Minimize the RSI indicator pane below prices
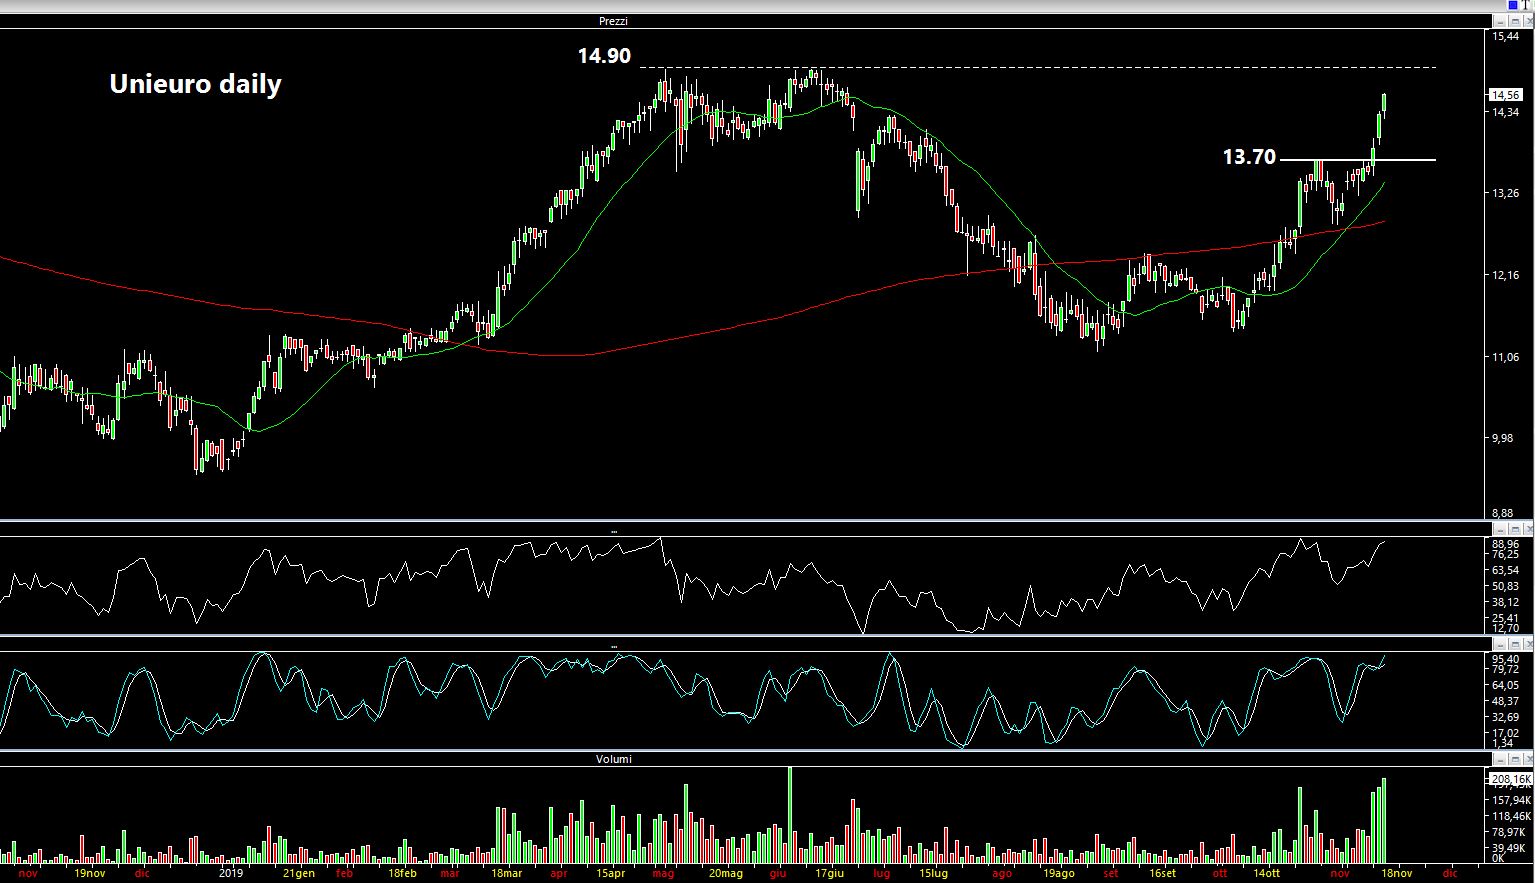 [x=1500, y=529]
